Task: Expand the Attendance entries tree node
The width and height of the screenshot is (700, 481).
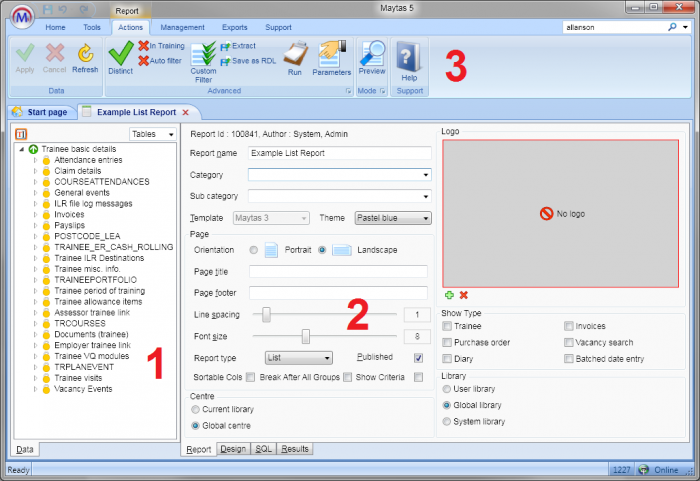Action: pyautogui.click(x=35, y=160)
